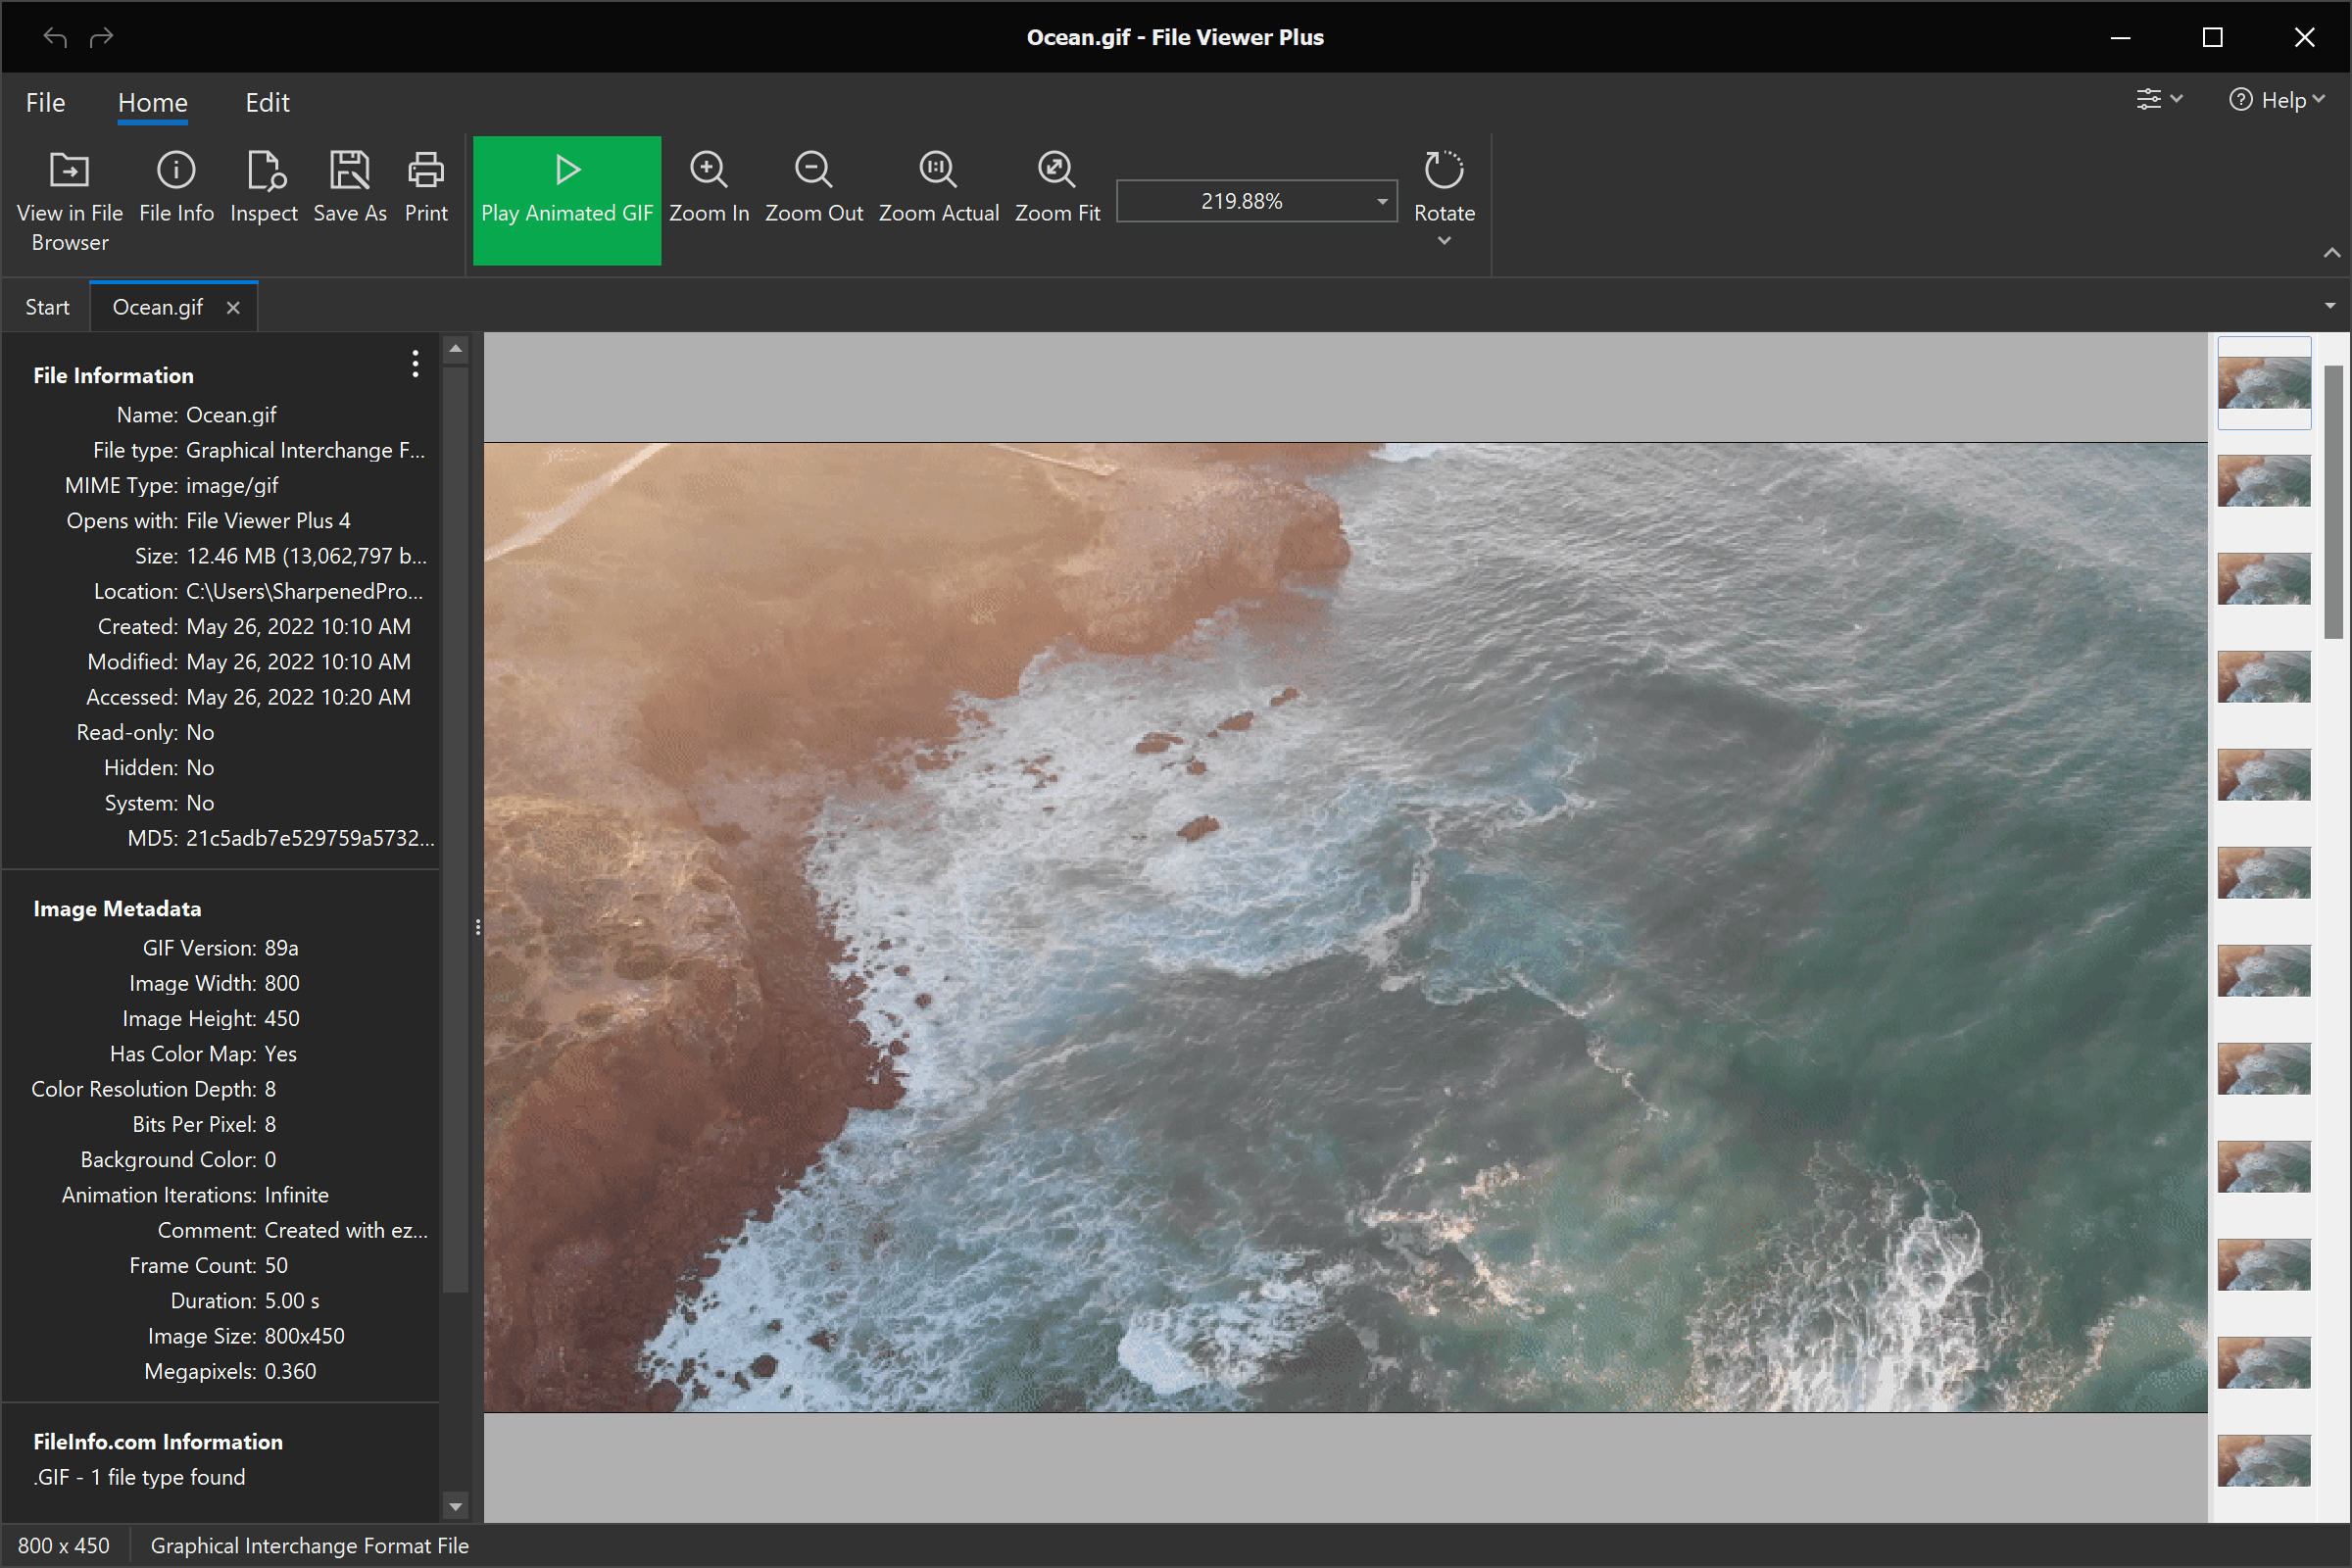The image size is (2352, 1568).
Task: Open the Help menu
Action: click(2277, 99)
